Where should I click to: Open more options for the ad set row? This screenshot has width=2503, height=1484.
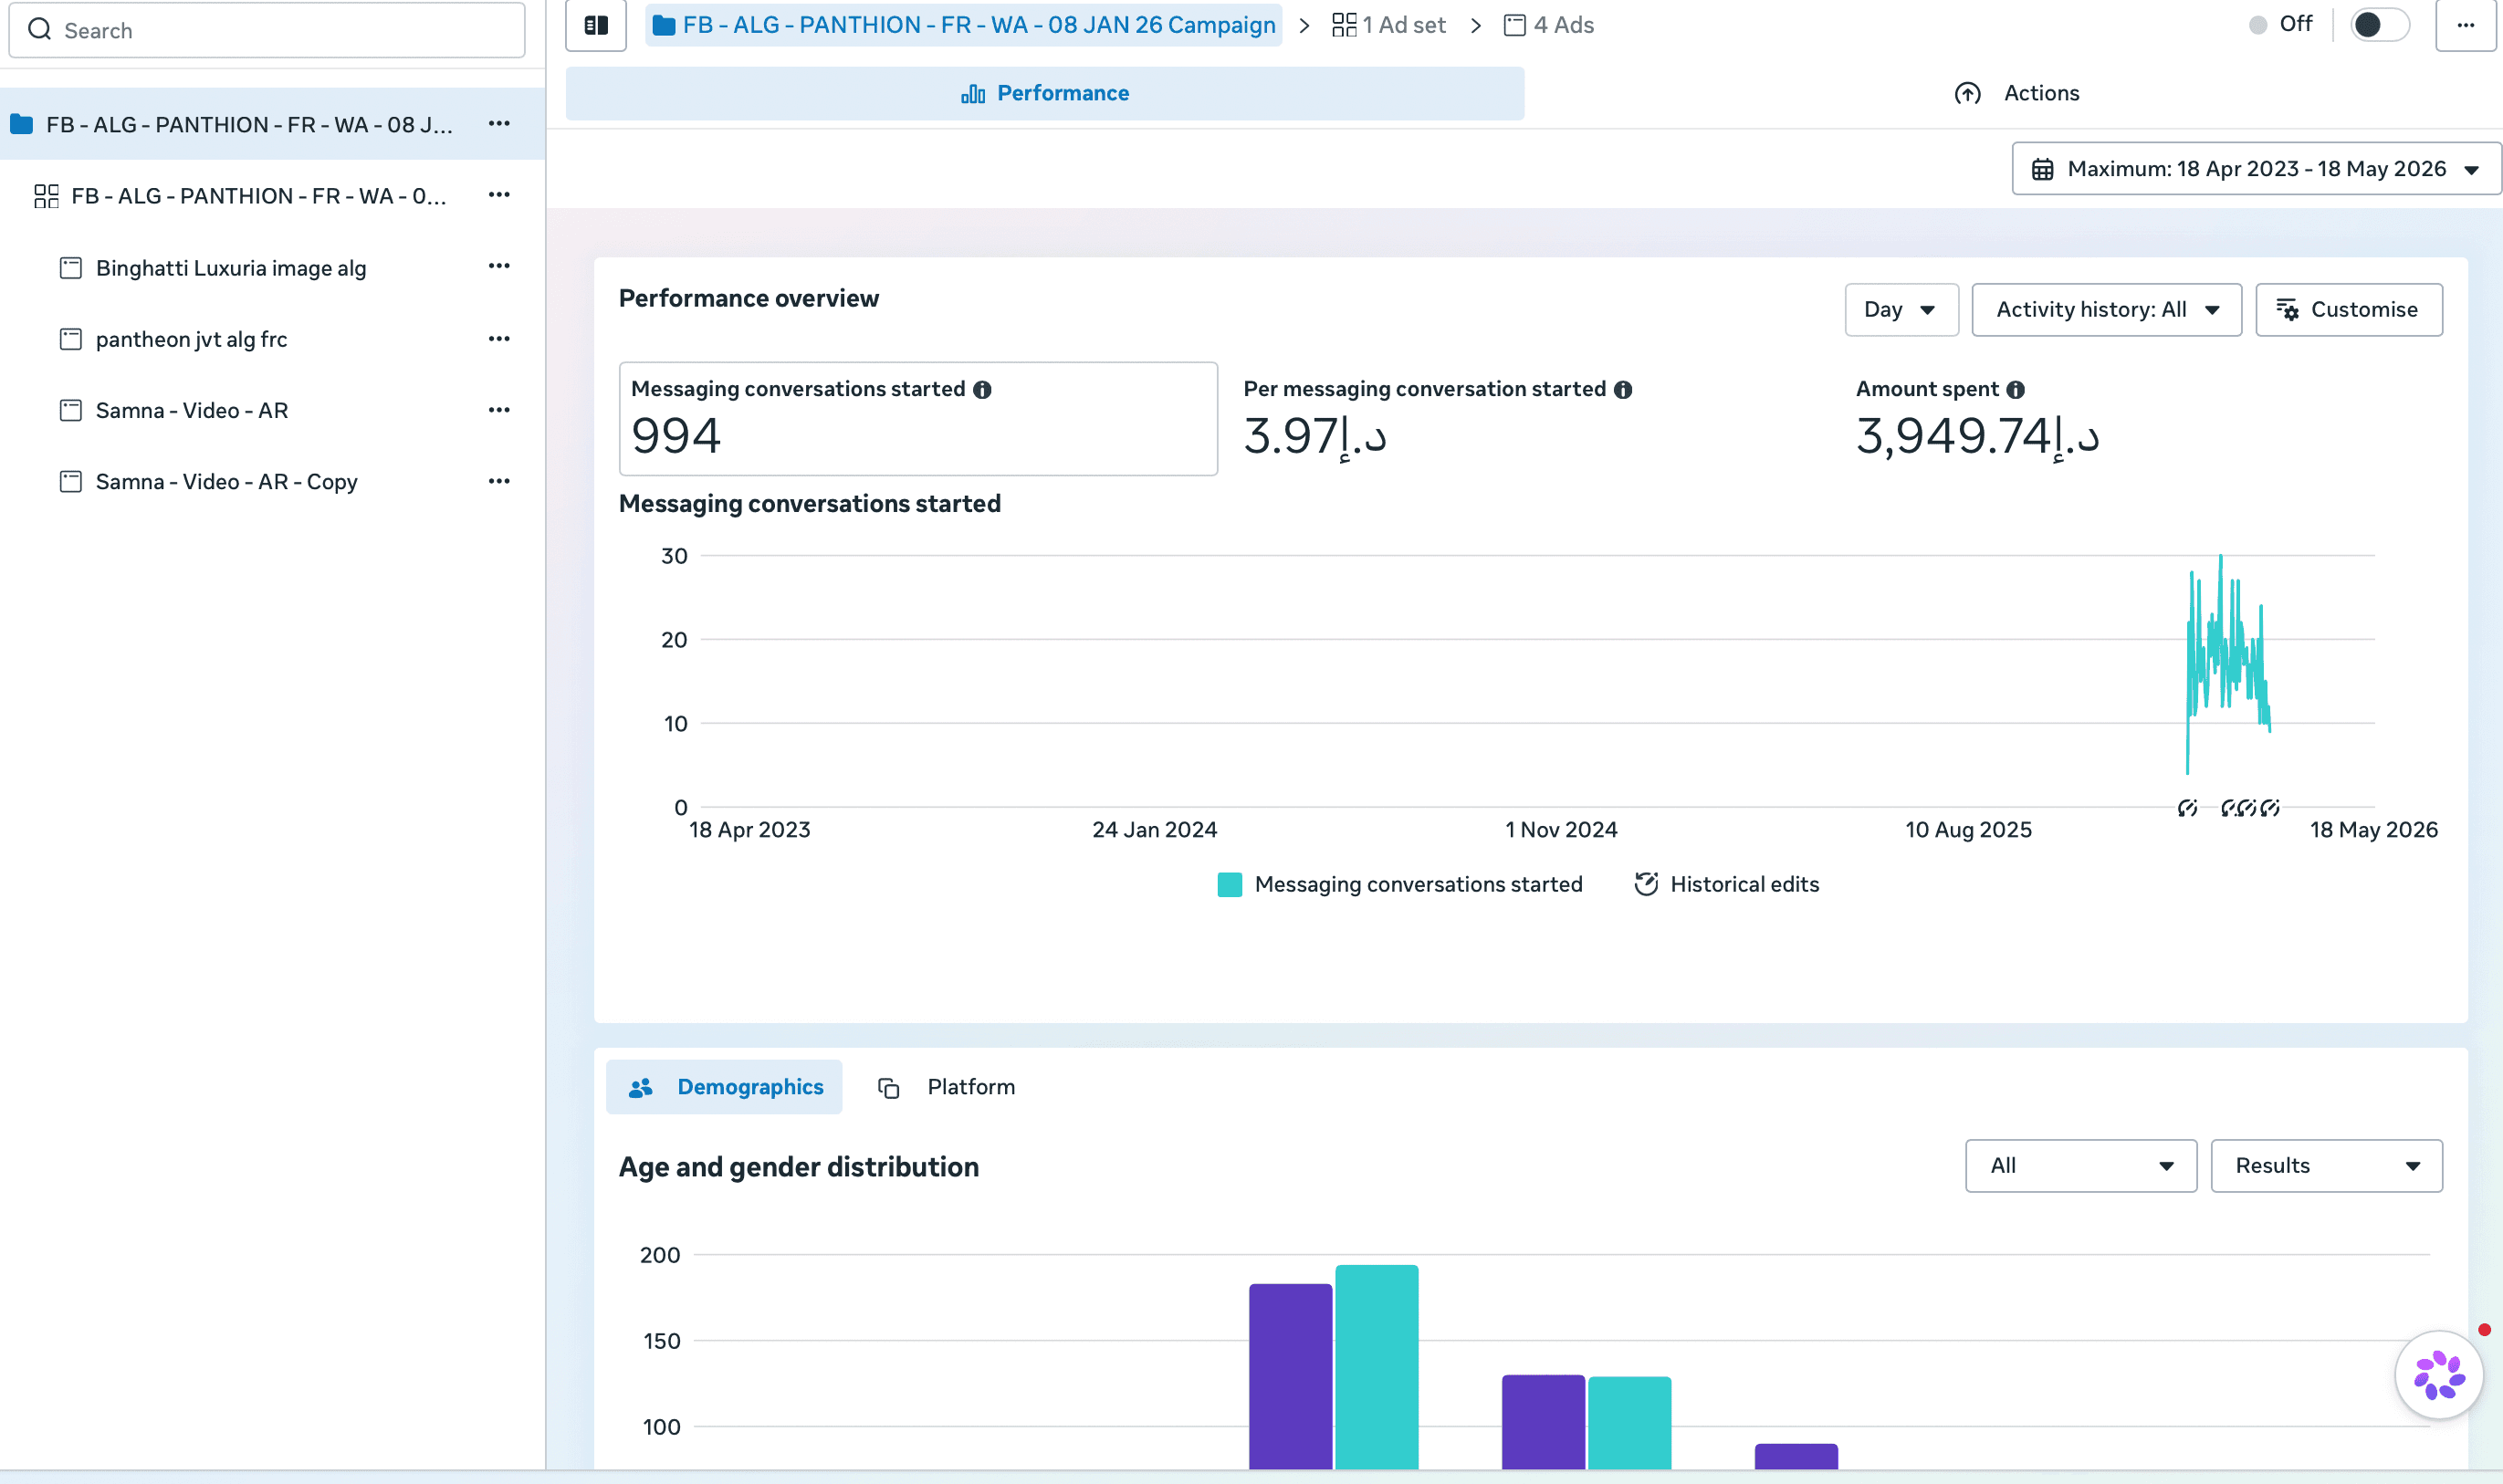coord(499,195)
